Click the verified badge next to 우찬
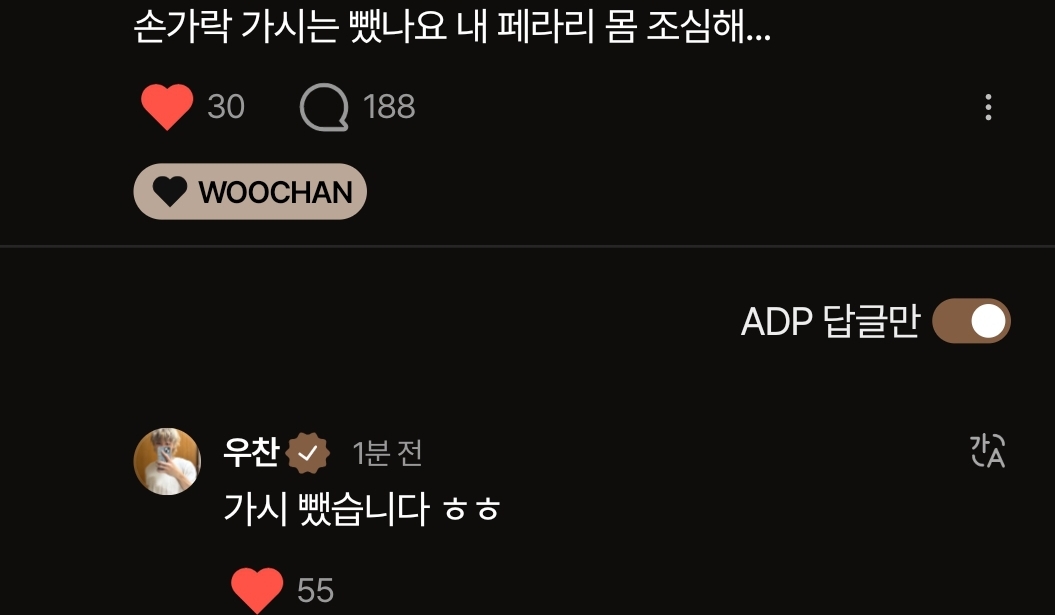The height and width of the screenshot is (615, 1055). 307,454
